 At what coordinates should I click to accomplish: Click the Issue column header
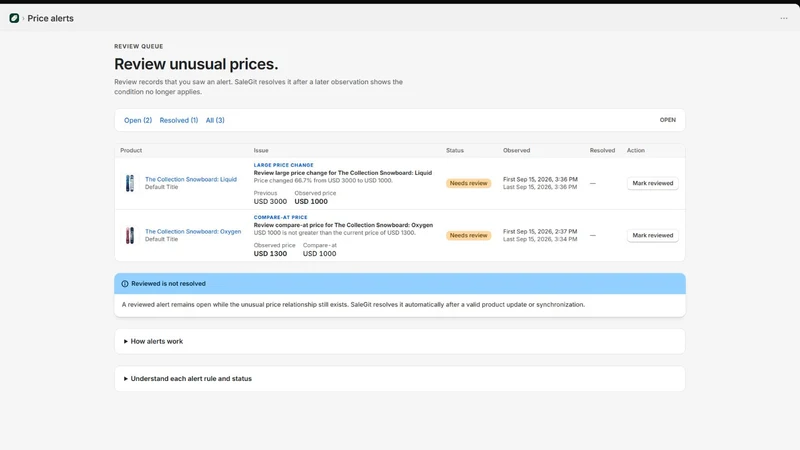coord(261,151)
